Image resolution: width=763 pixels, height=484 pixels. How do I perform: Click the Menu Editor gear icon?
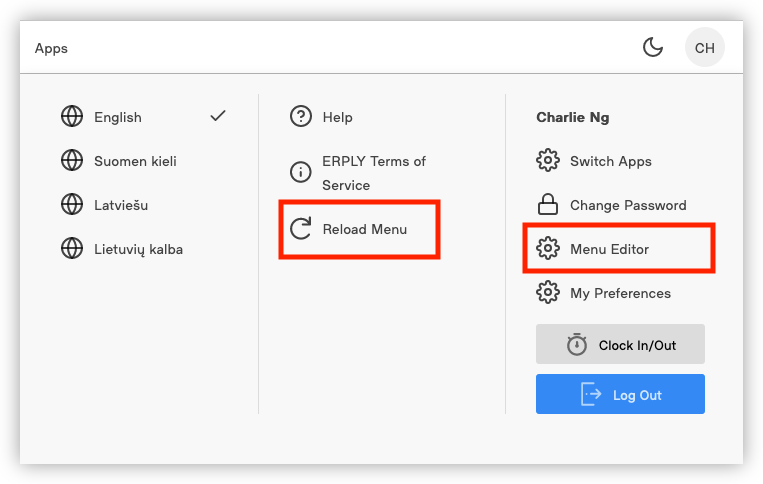pyautogui.click(x=548, y=249)
